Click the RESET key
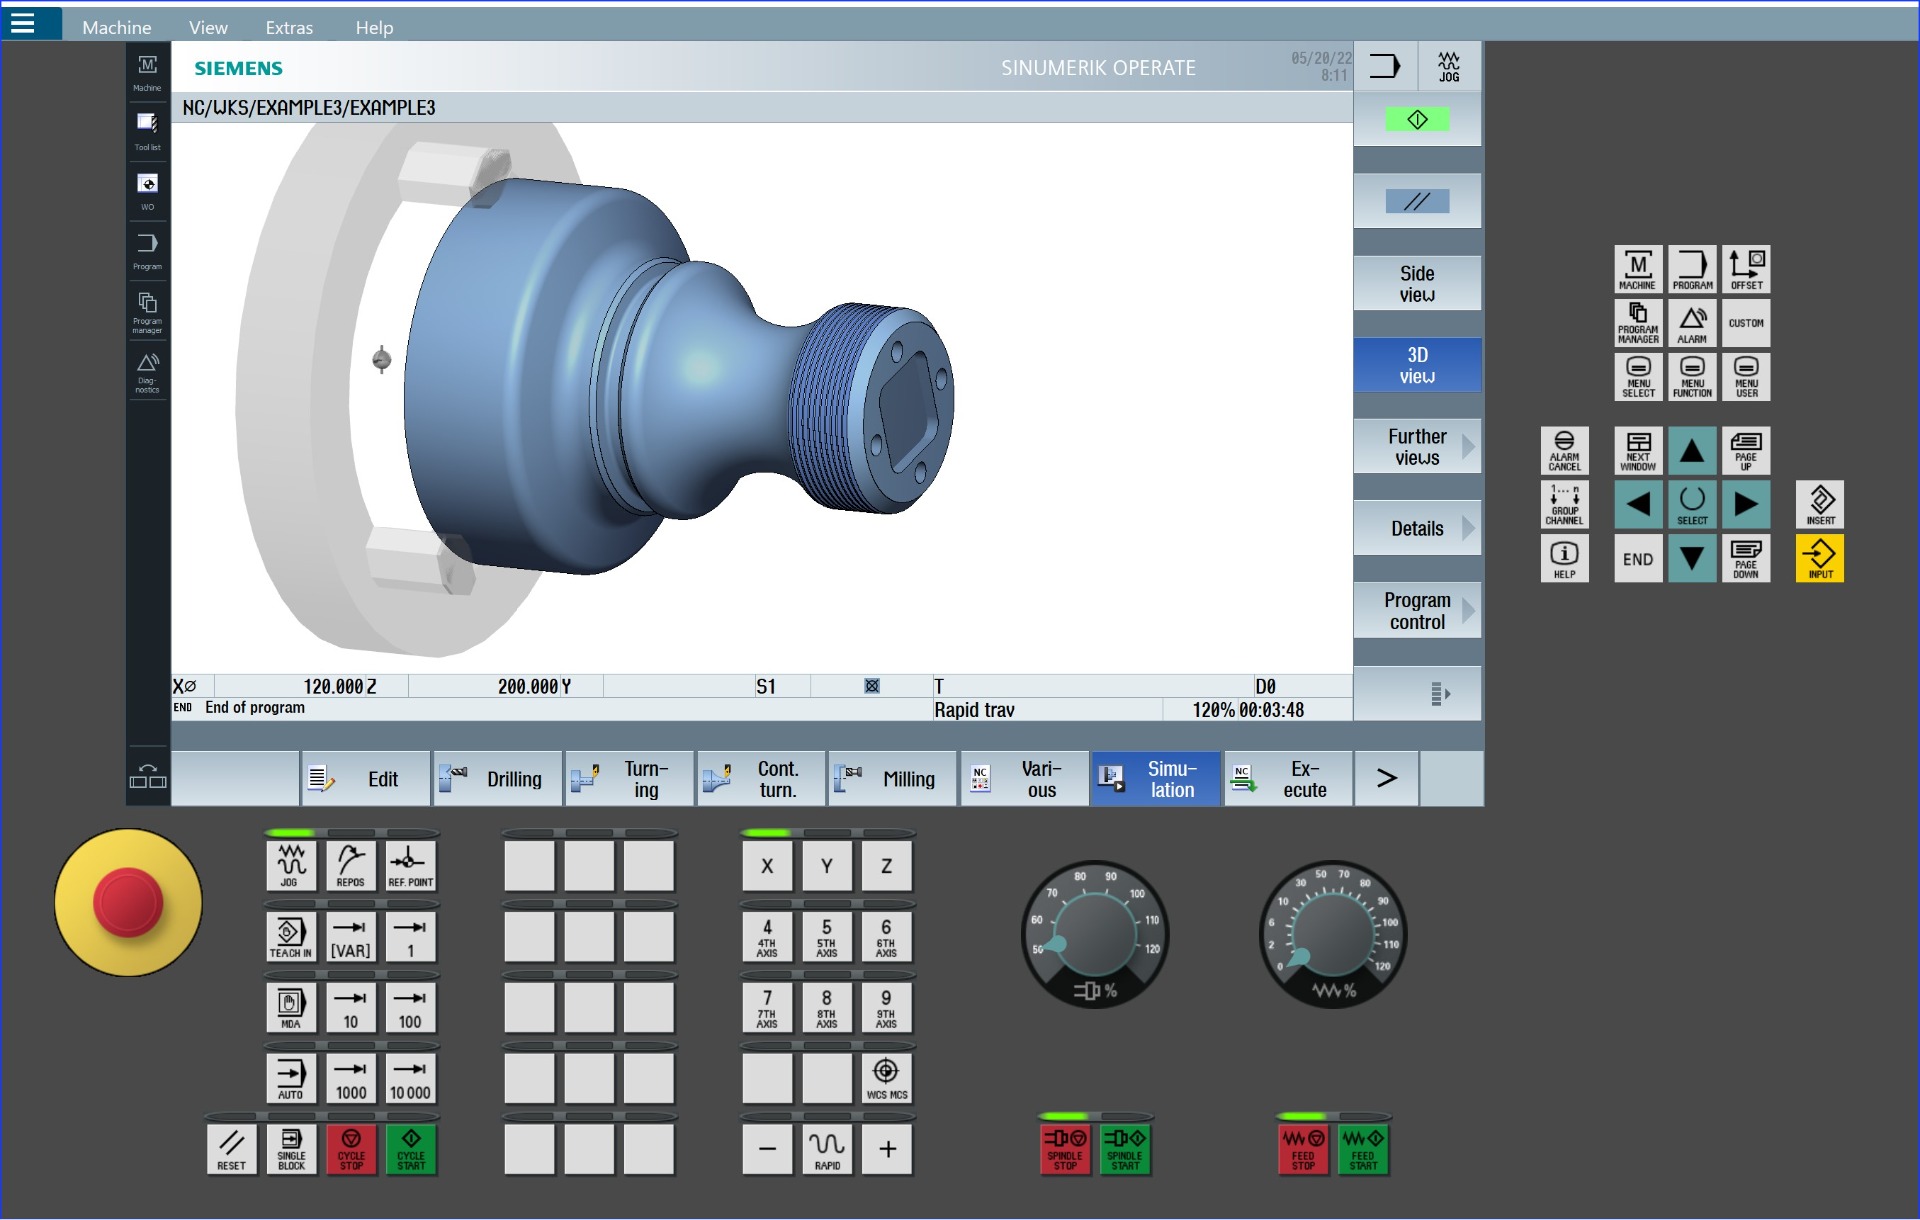 click(232, 1150)
